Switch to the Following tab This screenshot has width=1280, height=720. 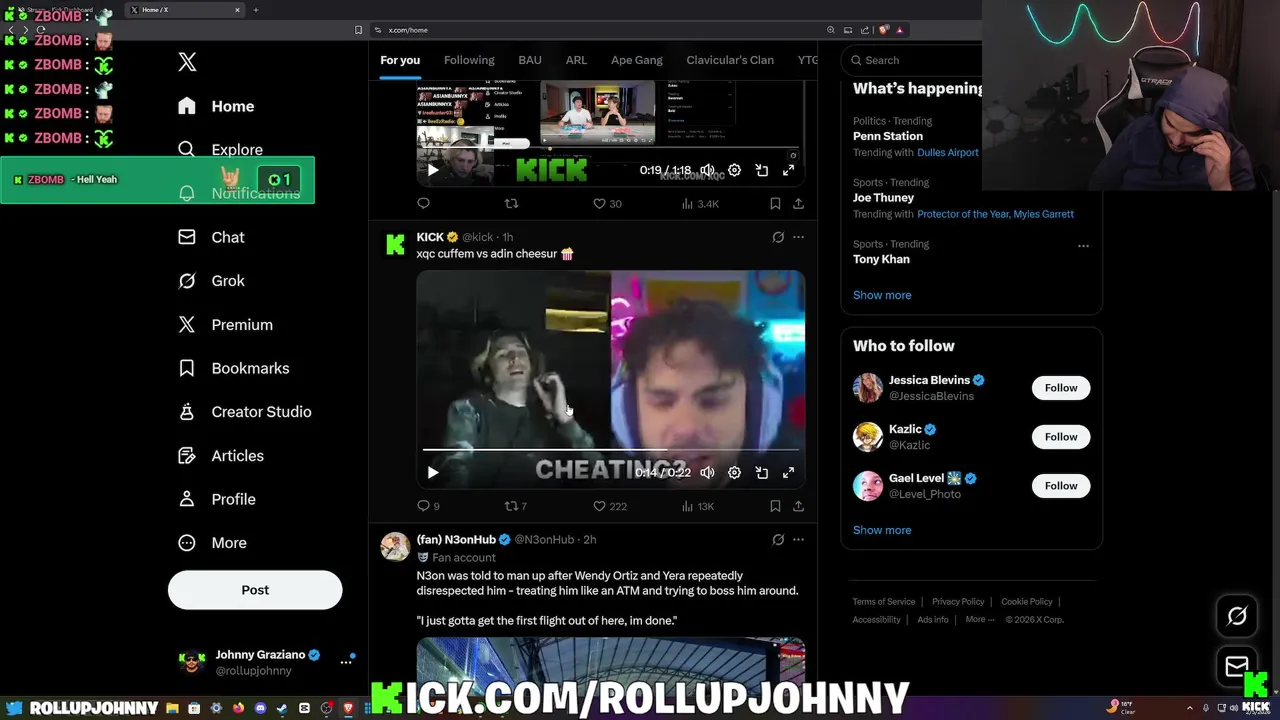click(469, 60)
